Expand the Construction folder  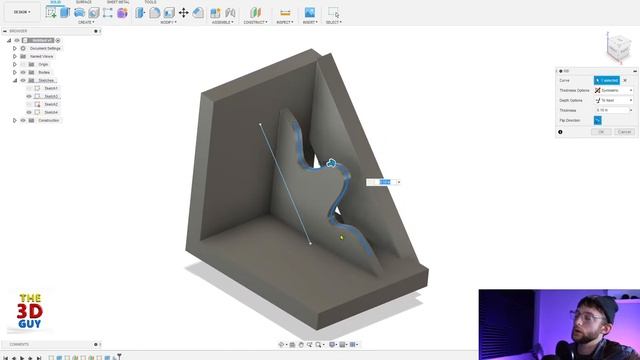click(15, 120)
